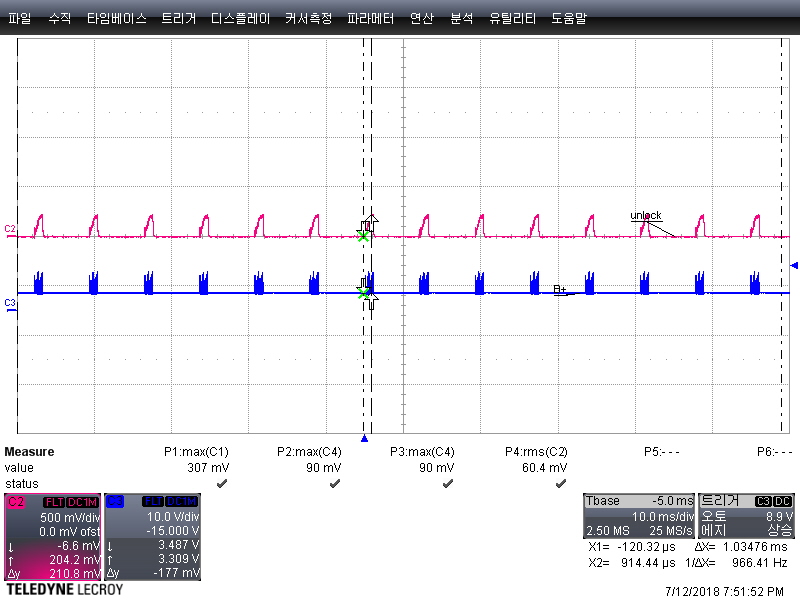Click the date and time stamp

[724, 592]
